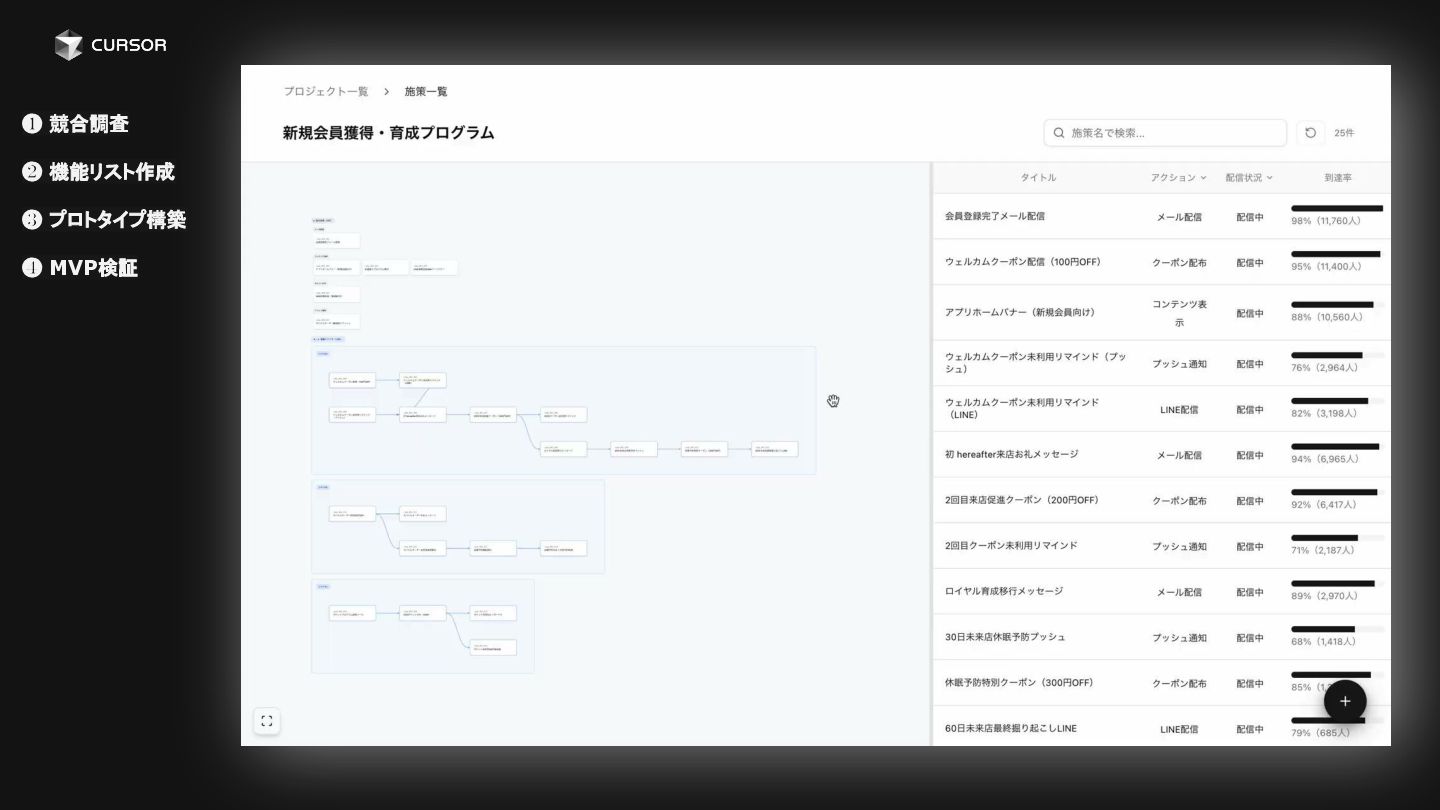Click the 到達率 column header
The height and width of the screenshot is (810, 1440).
point(1338,178)
